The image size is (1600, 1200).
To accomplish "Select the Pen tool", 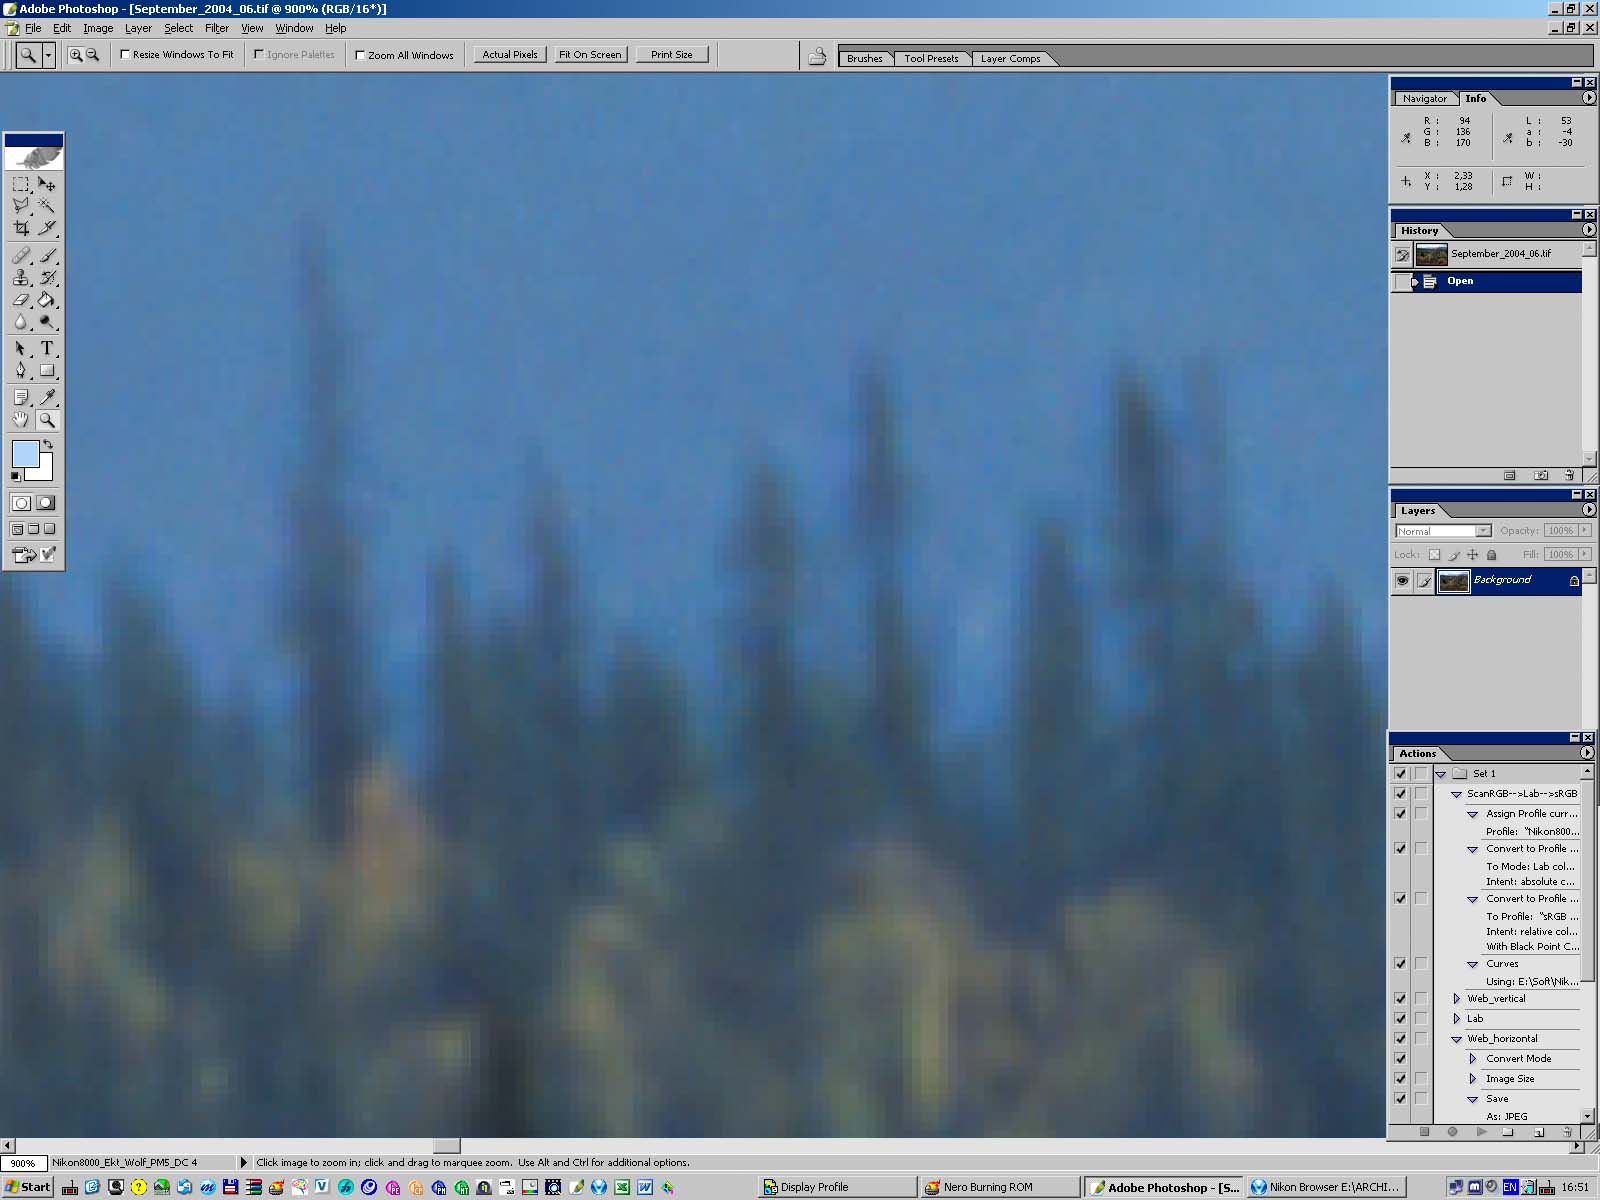I will click(x=21, y=371).
